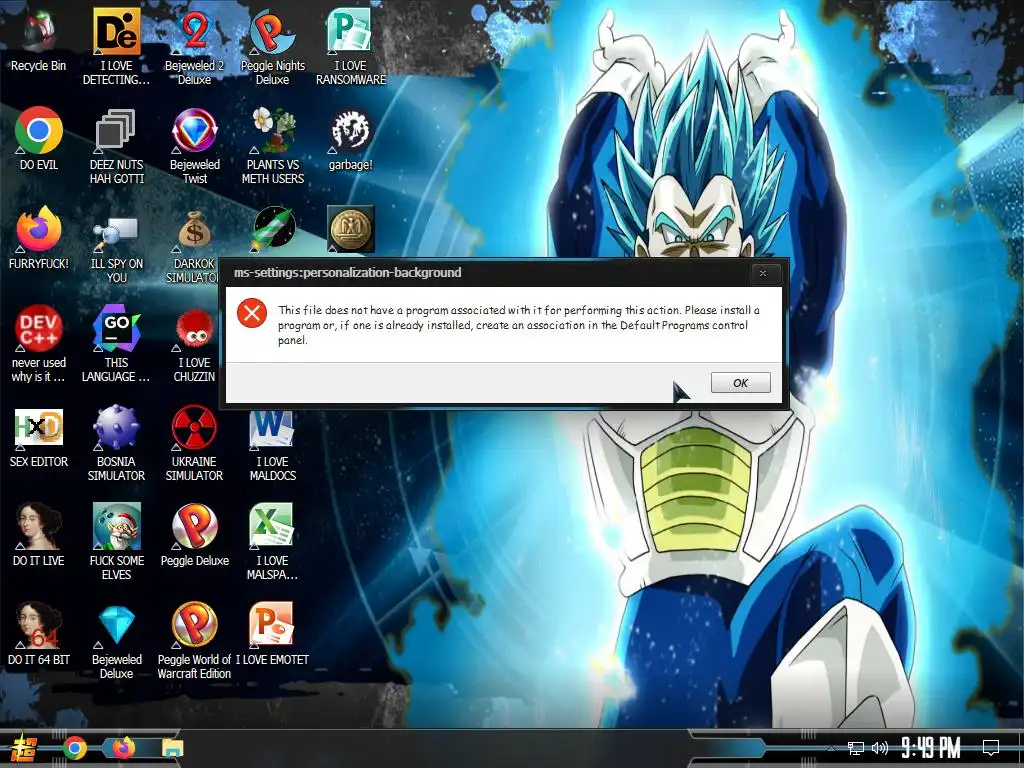The width and height of the screenshot is (1024, 768).
Task: Open the Santa elf bowling desktop icon
Action: 116,542
